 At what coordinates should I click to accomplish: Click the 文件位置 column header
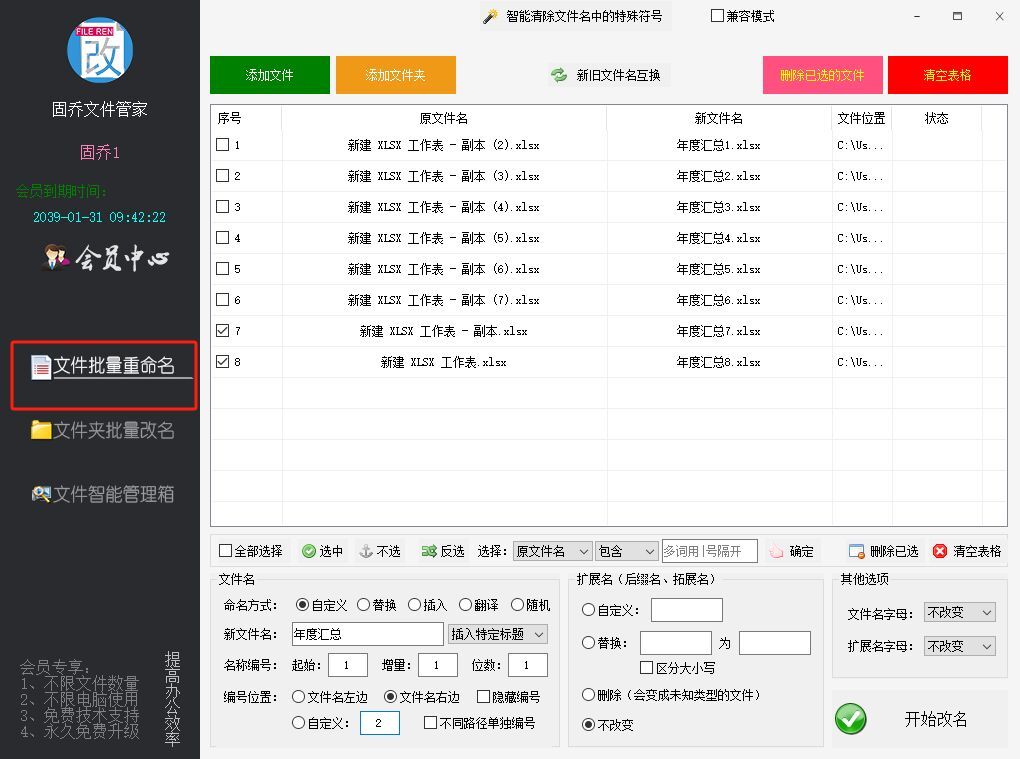pyautogui.click(x=861, y=118)
